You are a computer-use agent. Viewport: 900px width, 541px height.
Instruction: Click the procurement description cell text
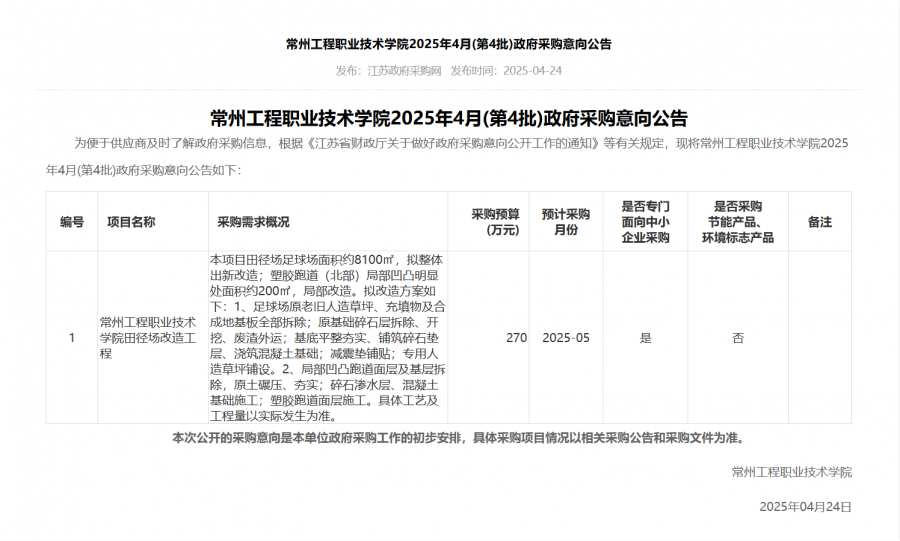click(x=328, y=338)
